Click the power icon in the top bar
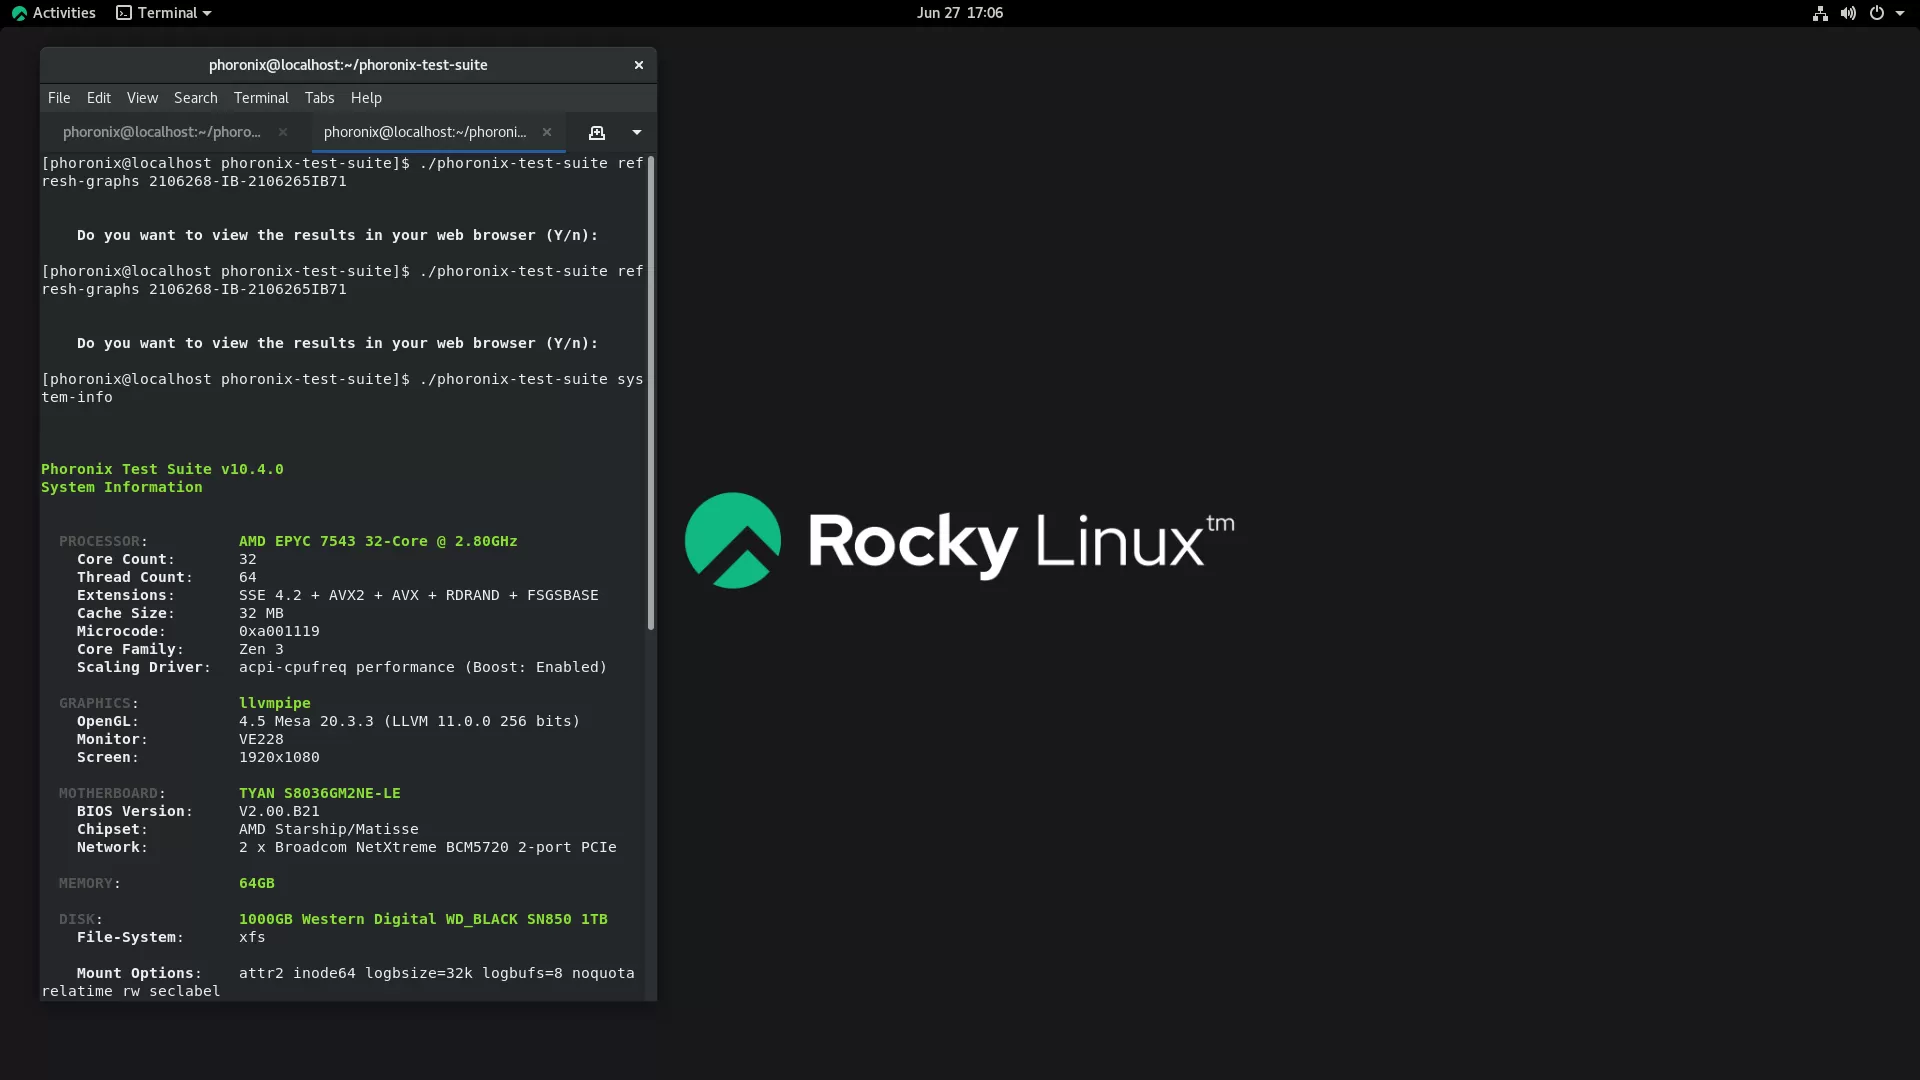Screen dimensions: 1920x1080 (x=1878, y=13)
